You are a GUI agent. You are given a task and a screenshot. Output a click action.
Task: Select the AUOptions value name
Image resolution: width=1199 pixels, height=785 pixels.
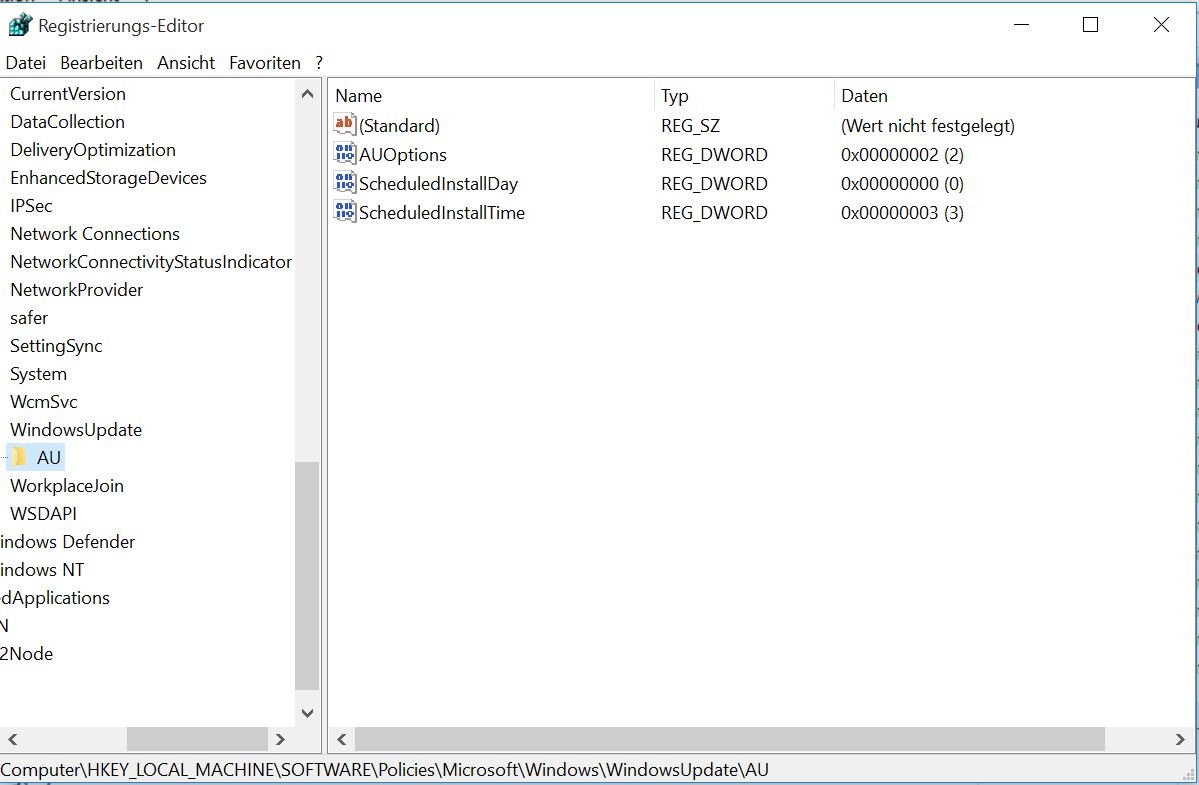tap(403, 154)
